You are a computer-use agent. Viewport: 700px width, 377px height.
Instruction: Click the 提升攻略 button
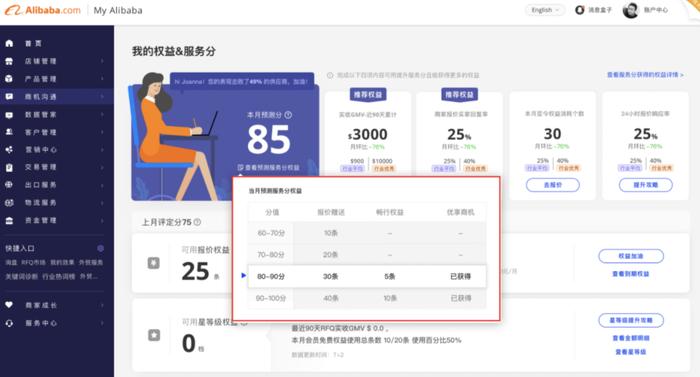click(646, 185)
